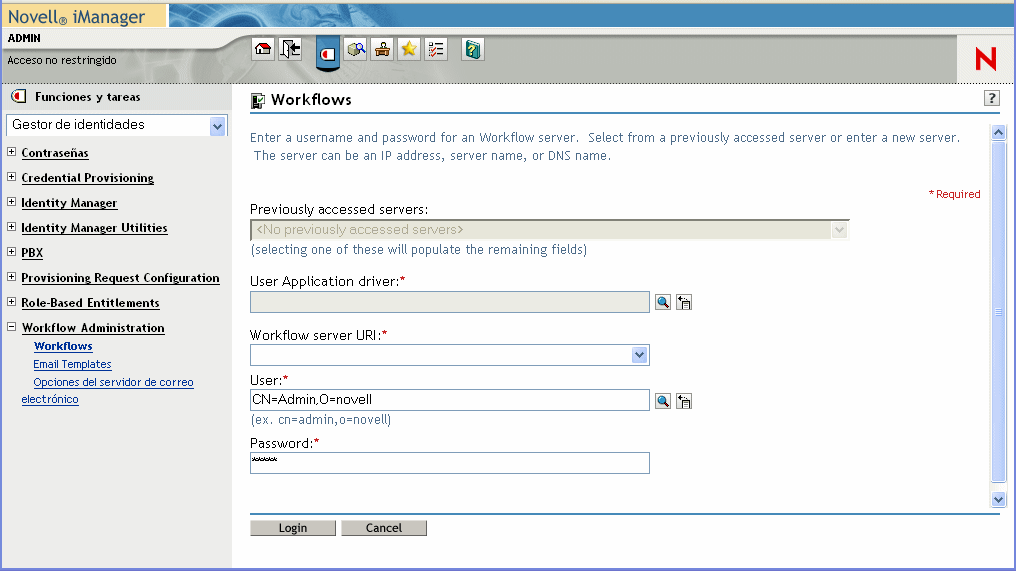Screen dimensions: 1016x571
Task: Open the Contraseñas role link
Action: point(54,153)
